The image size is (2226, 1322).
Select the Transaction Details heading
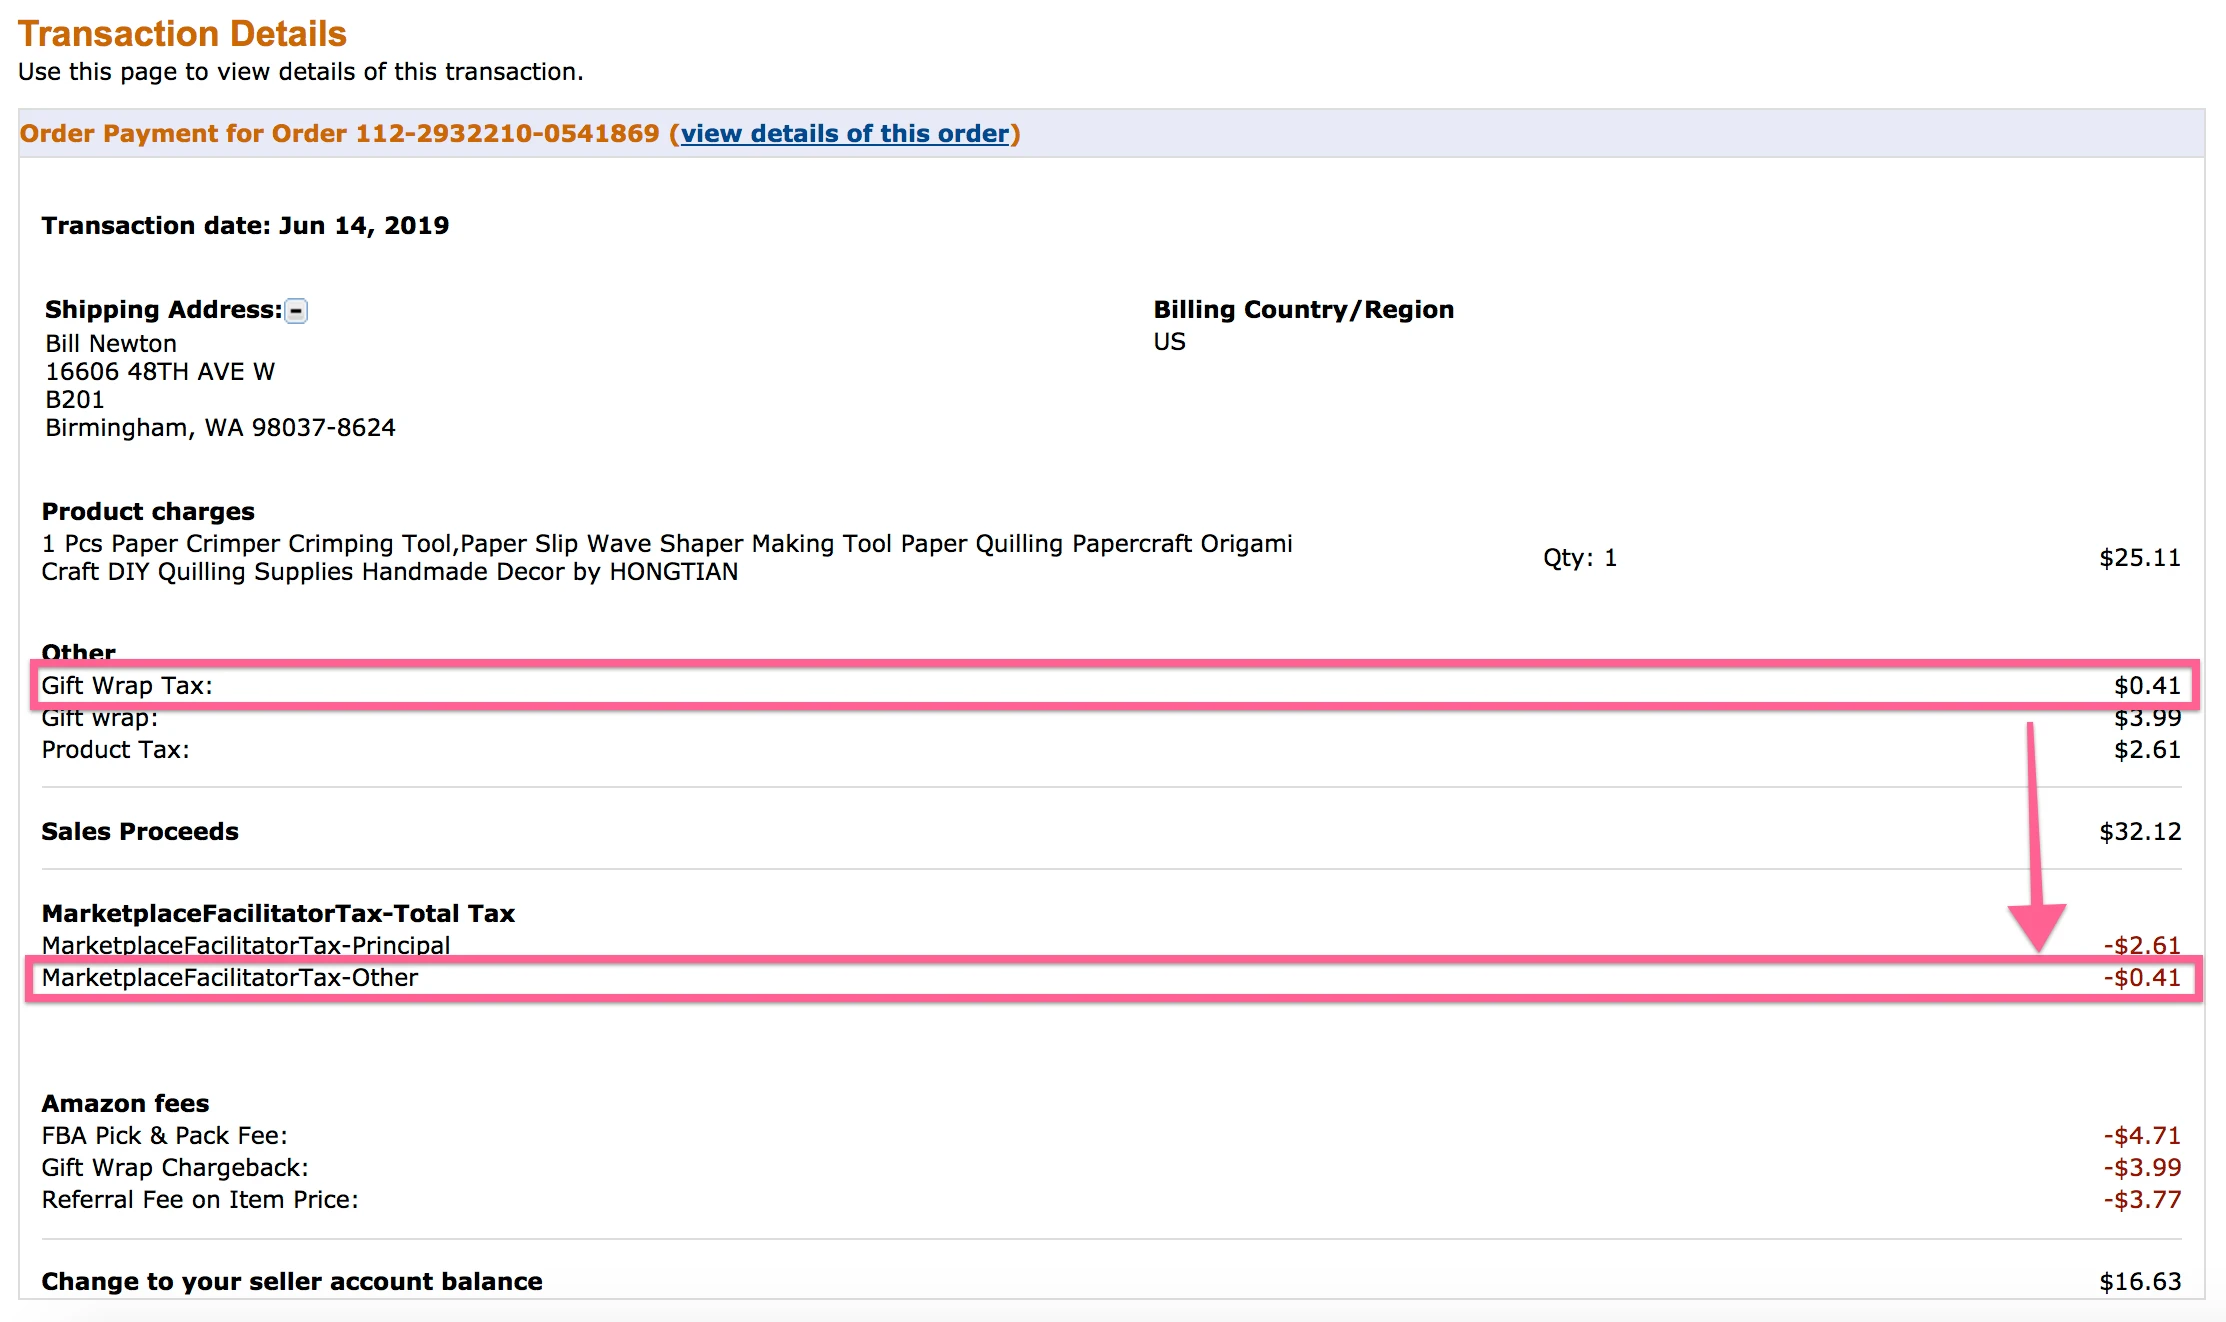(182, 34)
